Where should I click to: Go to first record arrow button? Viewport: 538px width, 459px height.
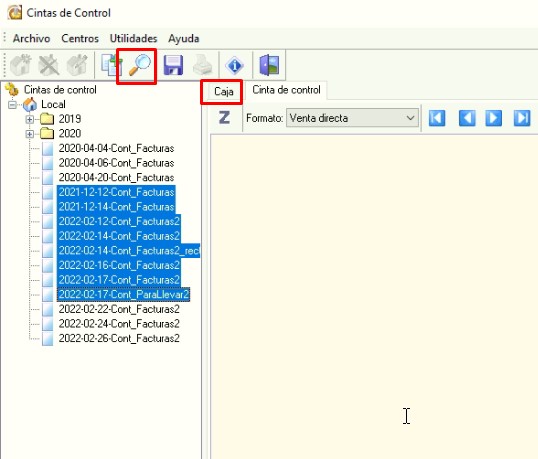tap(437, 118)
